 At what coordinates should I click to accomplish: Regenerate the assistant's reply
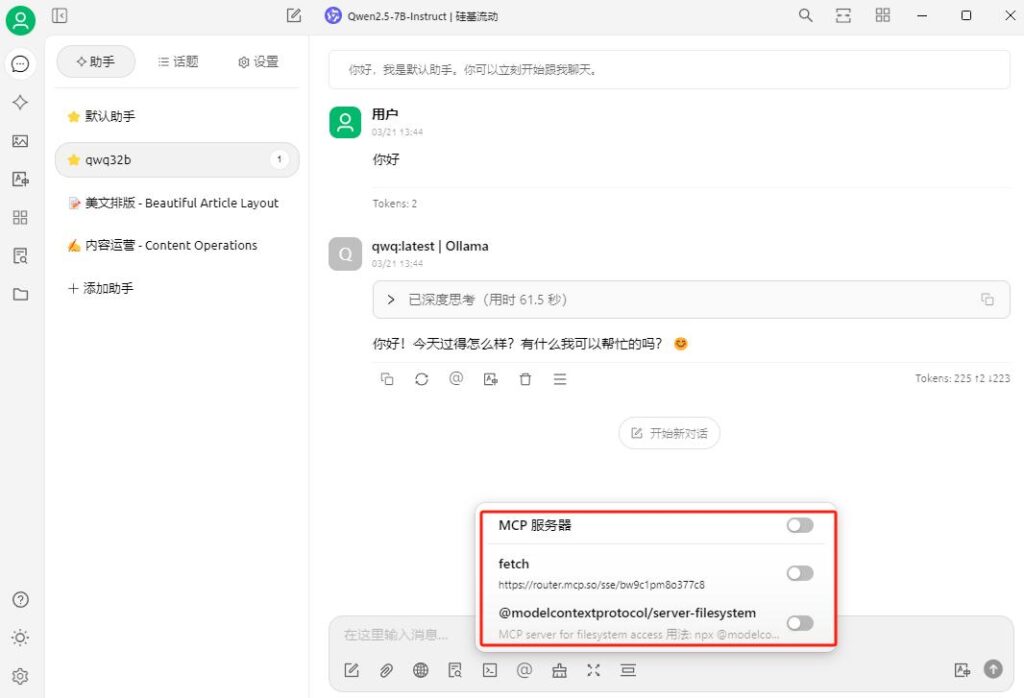point(421,379)
